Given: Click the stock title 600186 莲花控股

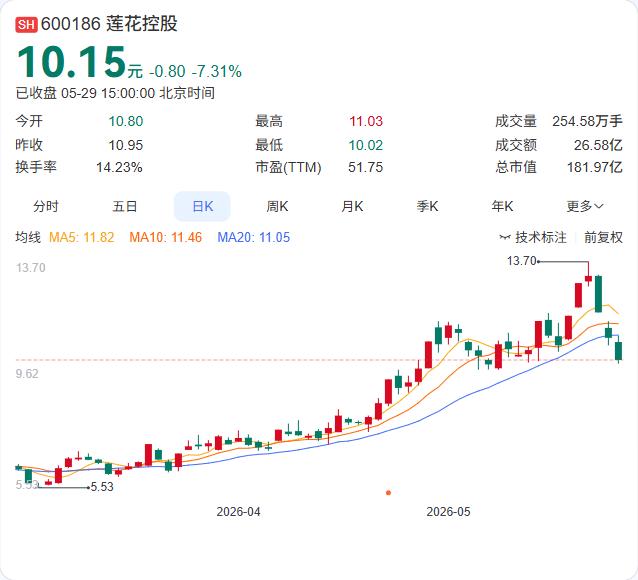Looking at the screenshot, I should (x=109, y=24).
